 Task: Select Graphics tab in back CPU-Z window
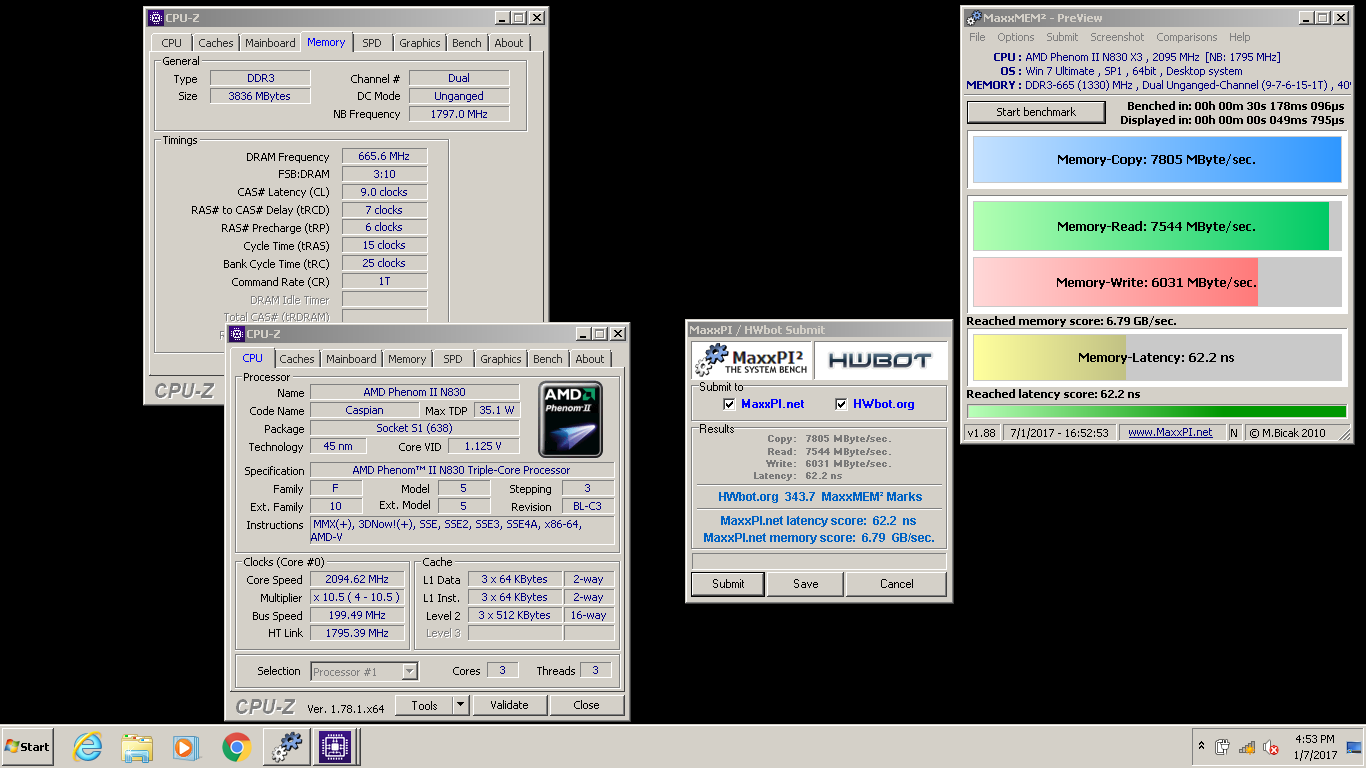click(420, 43)
